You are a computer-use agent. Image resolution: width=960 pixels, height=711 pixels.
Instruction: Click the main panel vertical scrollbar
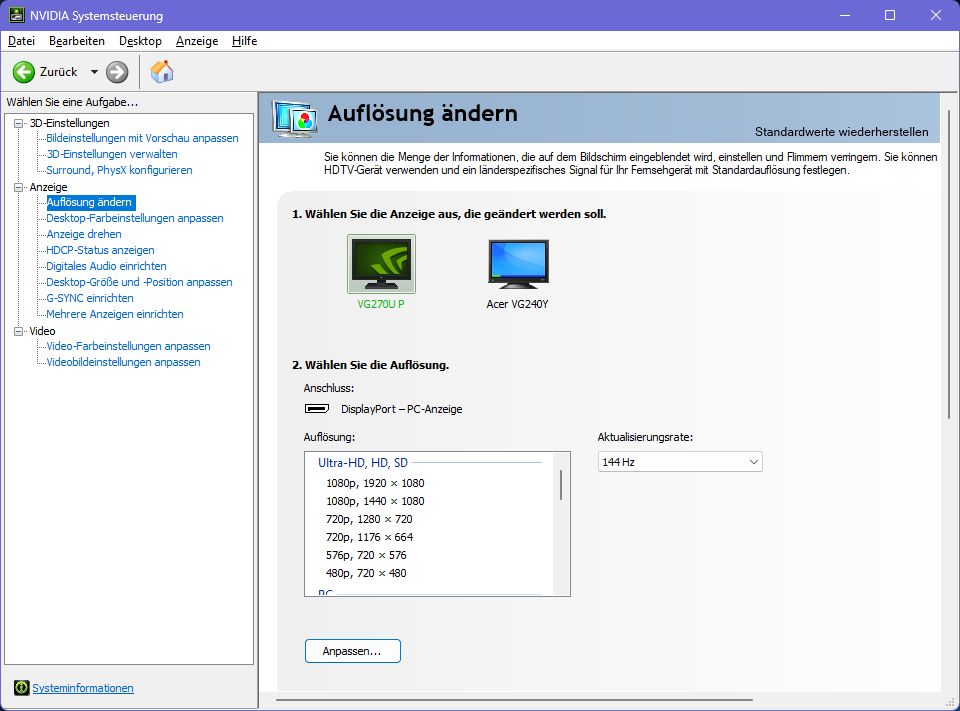[x=949, y=265]
